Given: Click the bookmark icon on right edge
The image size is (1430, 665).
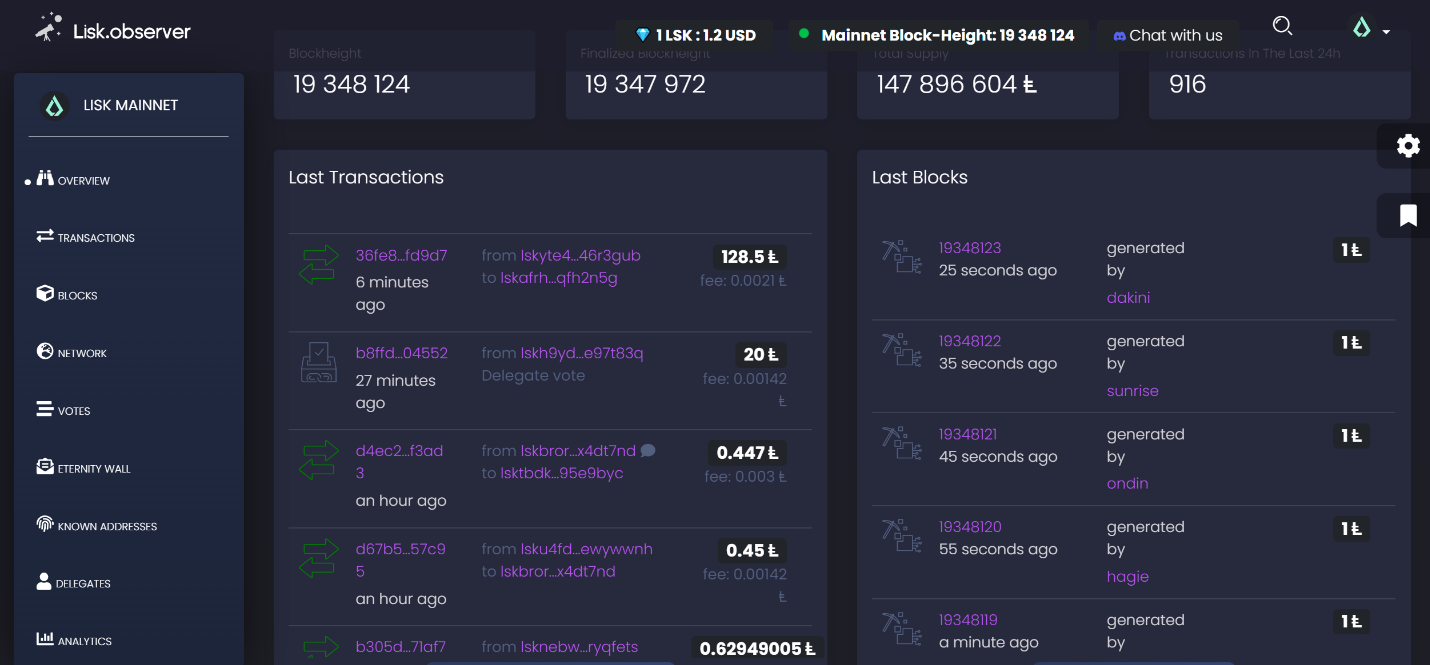Looking at the screenshot, I should 1408,215.
